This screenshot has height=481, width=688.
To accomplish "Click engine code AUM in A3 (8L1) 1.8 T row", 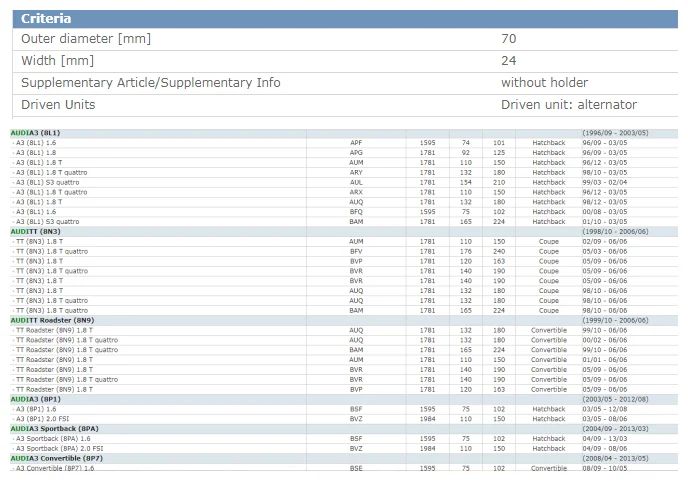I will [x=356, y=163].
